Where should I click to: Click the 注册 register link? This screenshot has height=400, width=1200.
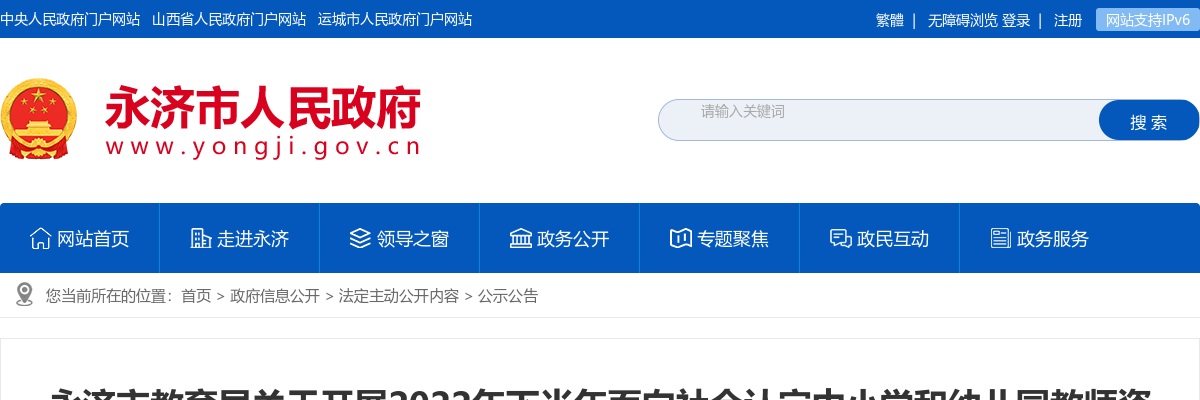coord(1068,20)
